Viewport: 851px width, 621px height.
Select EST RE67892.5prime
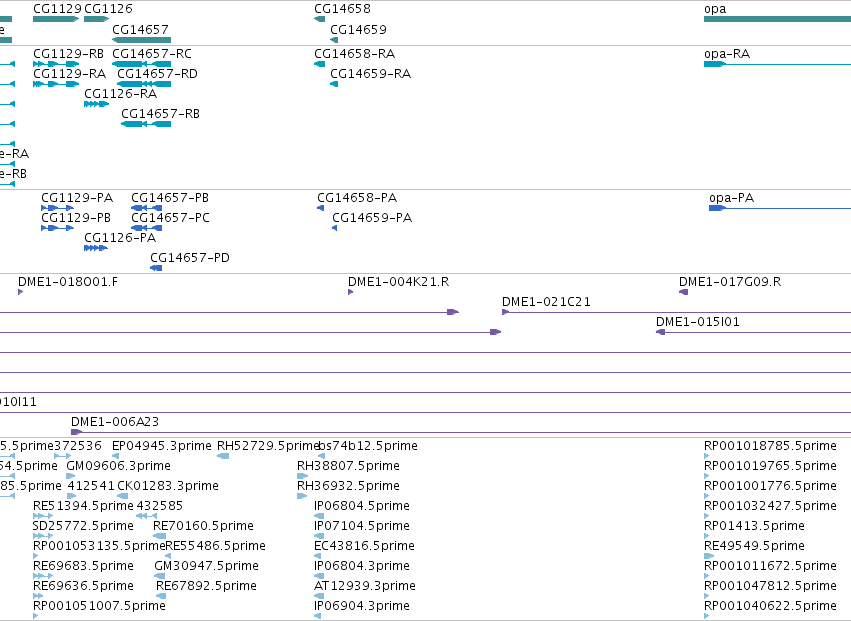[x=206, y=586]
